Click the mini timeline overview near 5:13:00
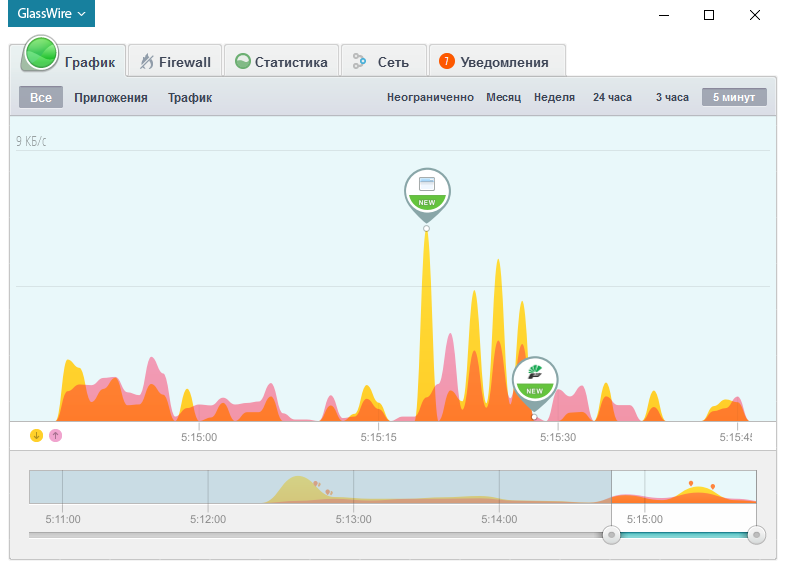Screen dimensions: 786x569 coord(353,487)
